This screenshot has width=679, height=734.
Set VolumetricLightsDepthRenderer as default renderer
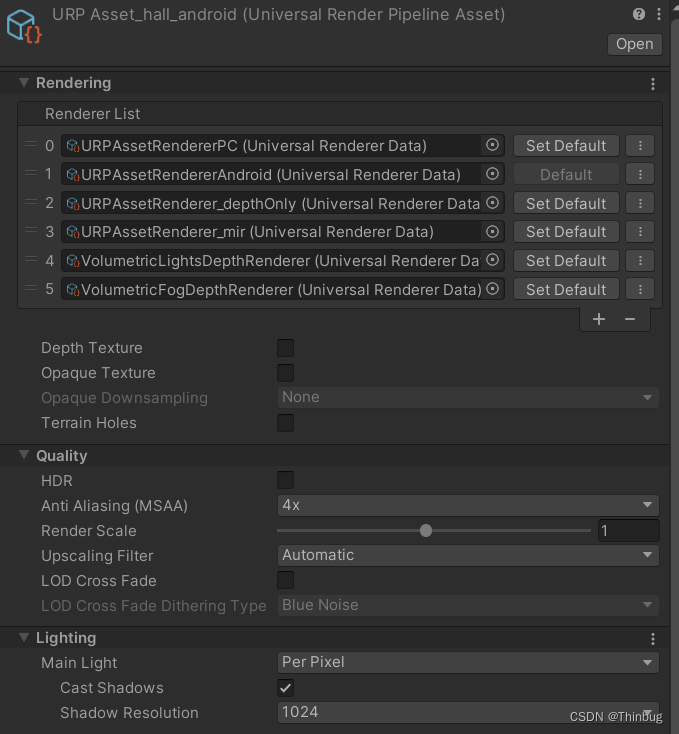coord(566,261)
